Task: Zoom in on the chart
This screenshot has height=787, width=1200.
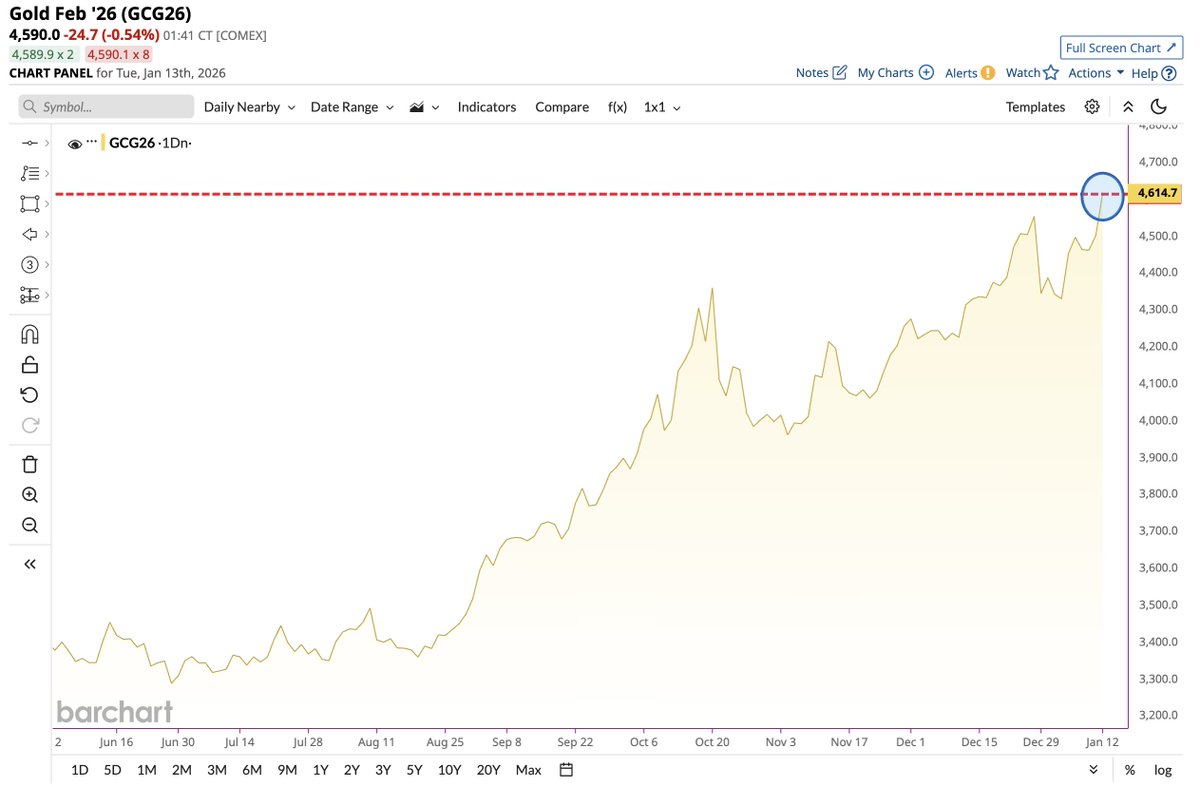Action: tap(28, 494)
